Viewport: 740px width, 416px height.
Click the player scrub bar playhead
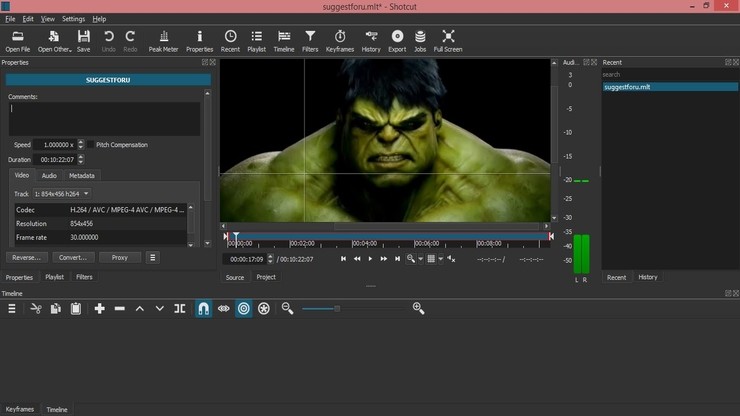point(236,237)
